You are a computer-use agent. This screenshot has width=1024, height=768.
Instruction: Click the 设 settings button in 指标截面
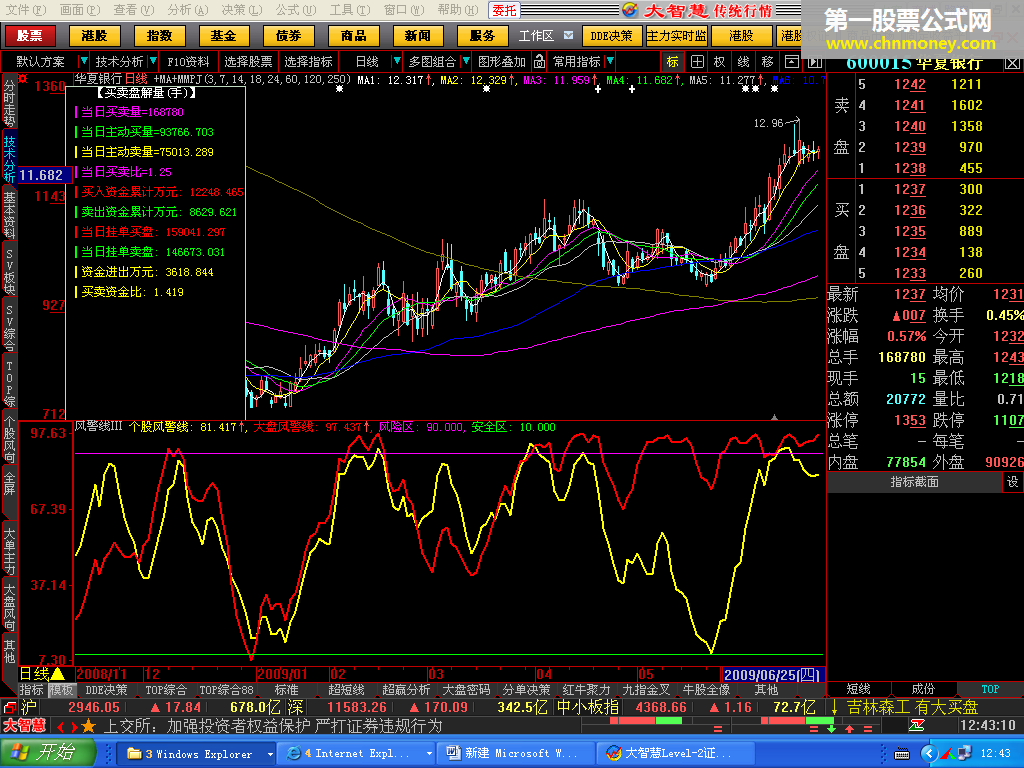click(1012, 482)
